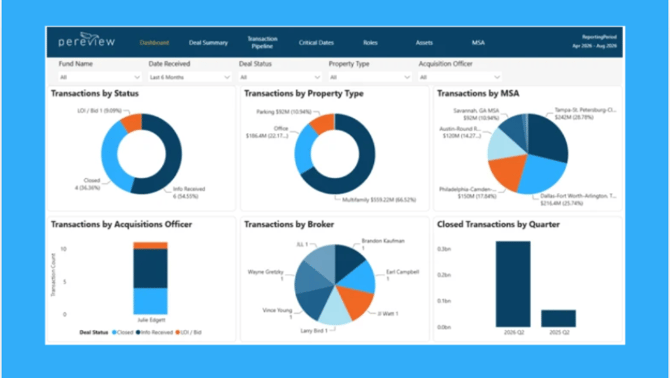Open the Assets tab
670x378 pixels.
tap(424, 43)
